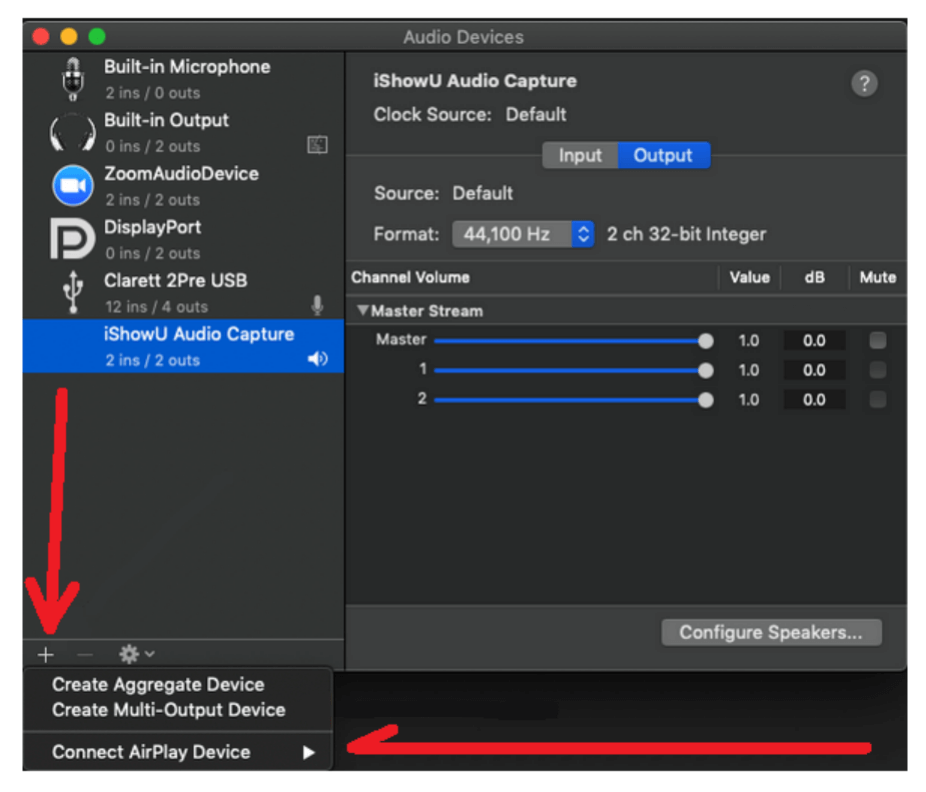Switch to the Output tab
The width and height of the screenshot is (926, 792).
[x=663, y=155]
